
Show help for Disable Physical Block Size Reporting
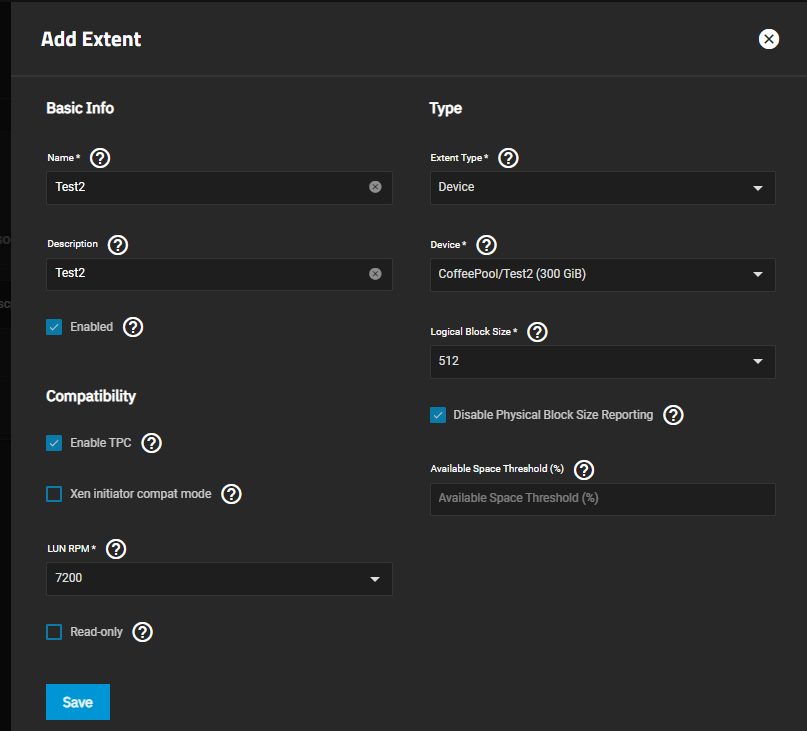(673, 415)
